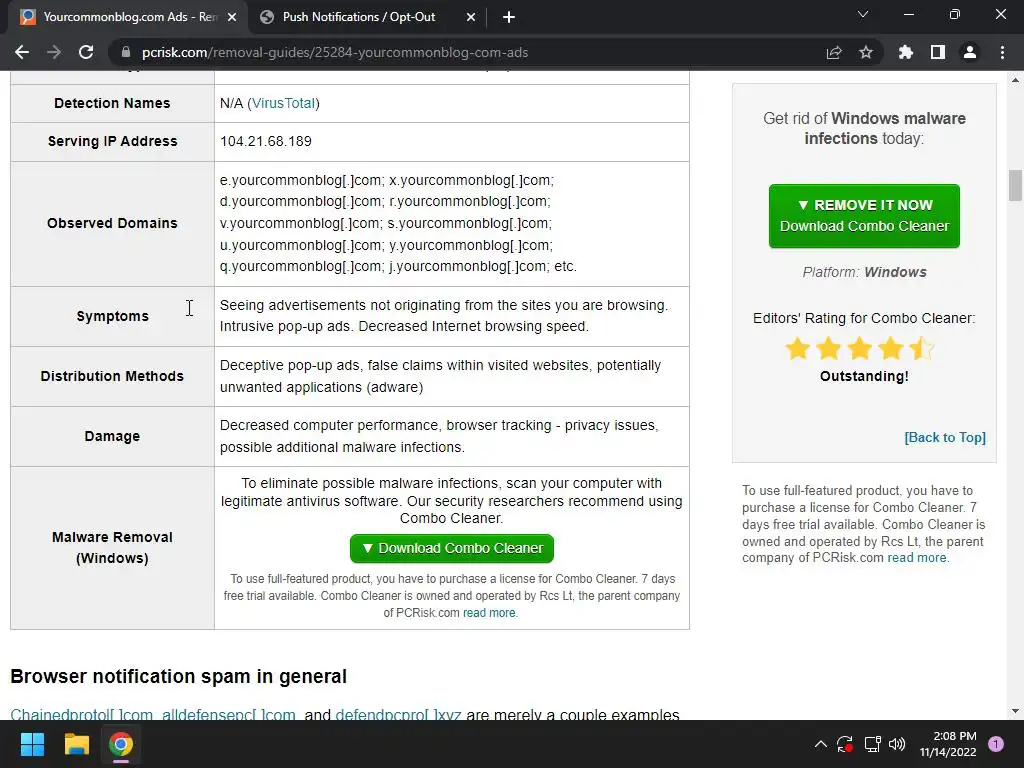The width and height of the screenshot is (1024, 768).
Task: Click the page's vertical scrollbar thumb
Action: tap(1015, 185)
